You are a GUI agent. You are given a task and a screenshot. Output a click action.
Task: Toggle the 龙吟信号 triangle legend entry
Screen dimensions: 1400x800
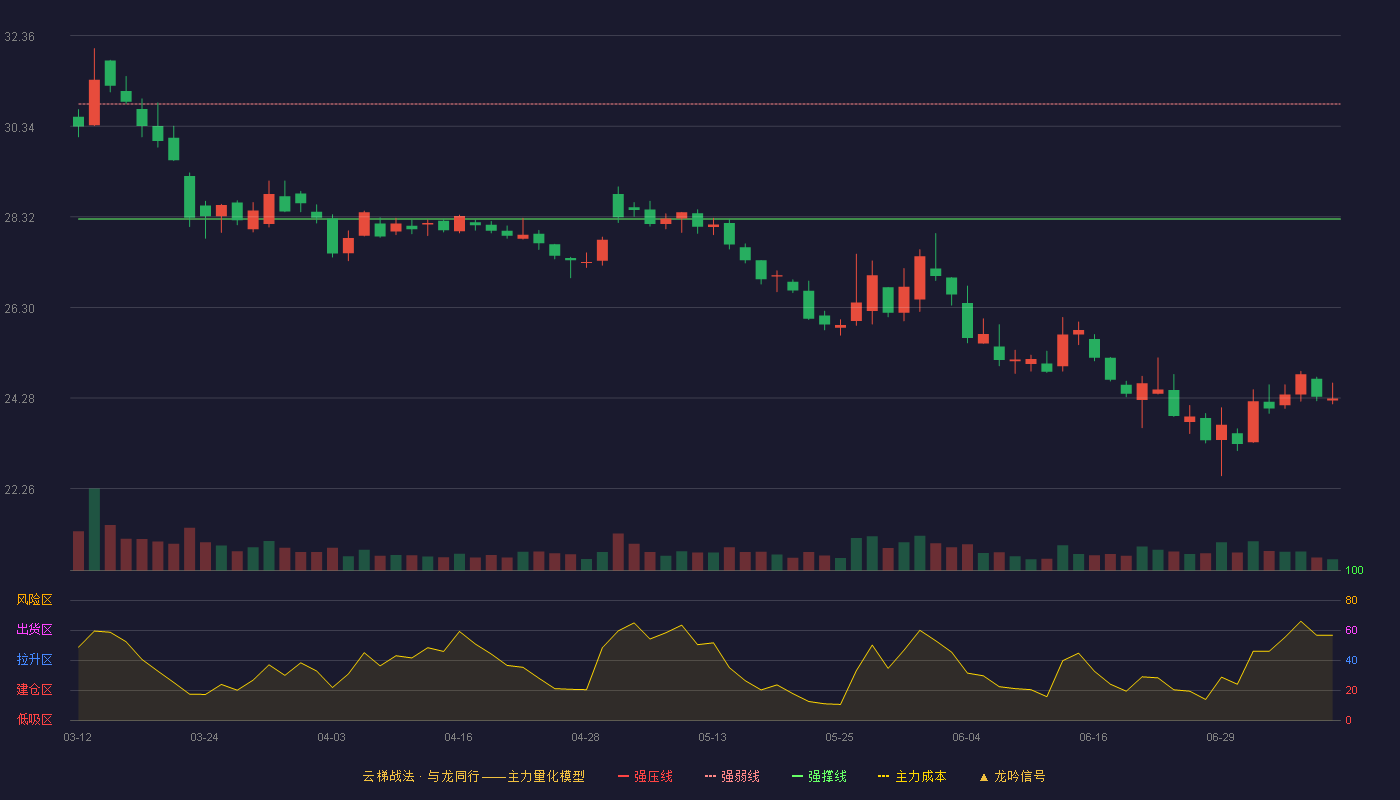(x=1012, y=776)
